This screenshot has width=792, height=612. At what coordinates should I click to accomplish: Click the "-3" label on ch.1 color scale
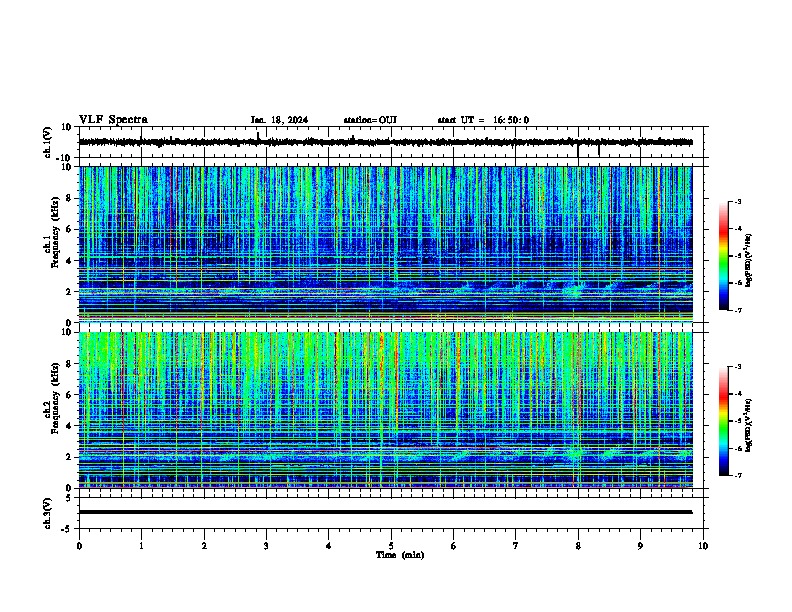(737, 201)
